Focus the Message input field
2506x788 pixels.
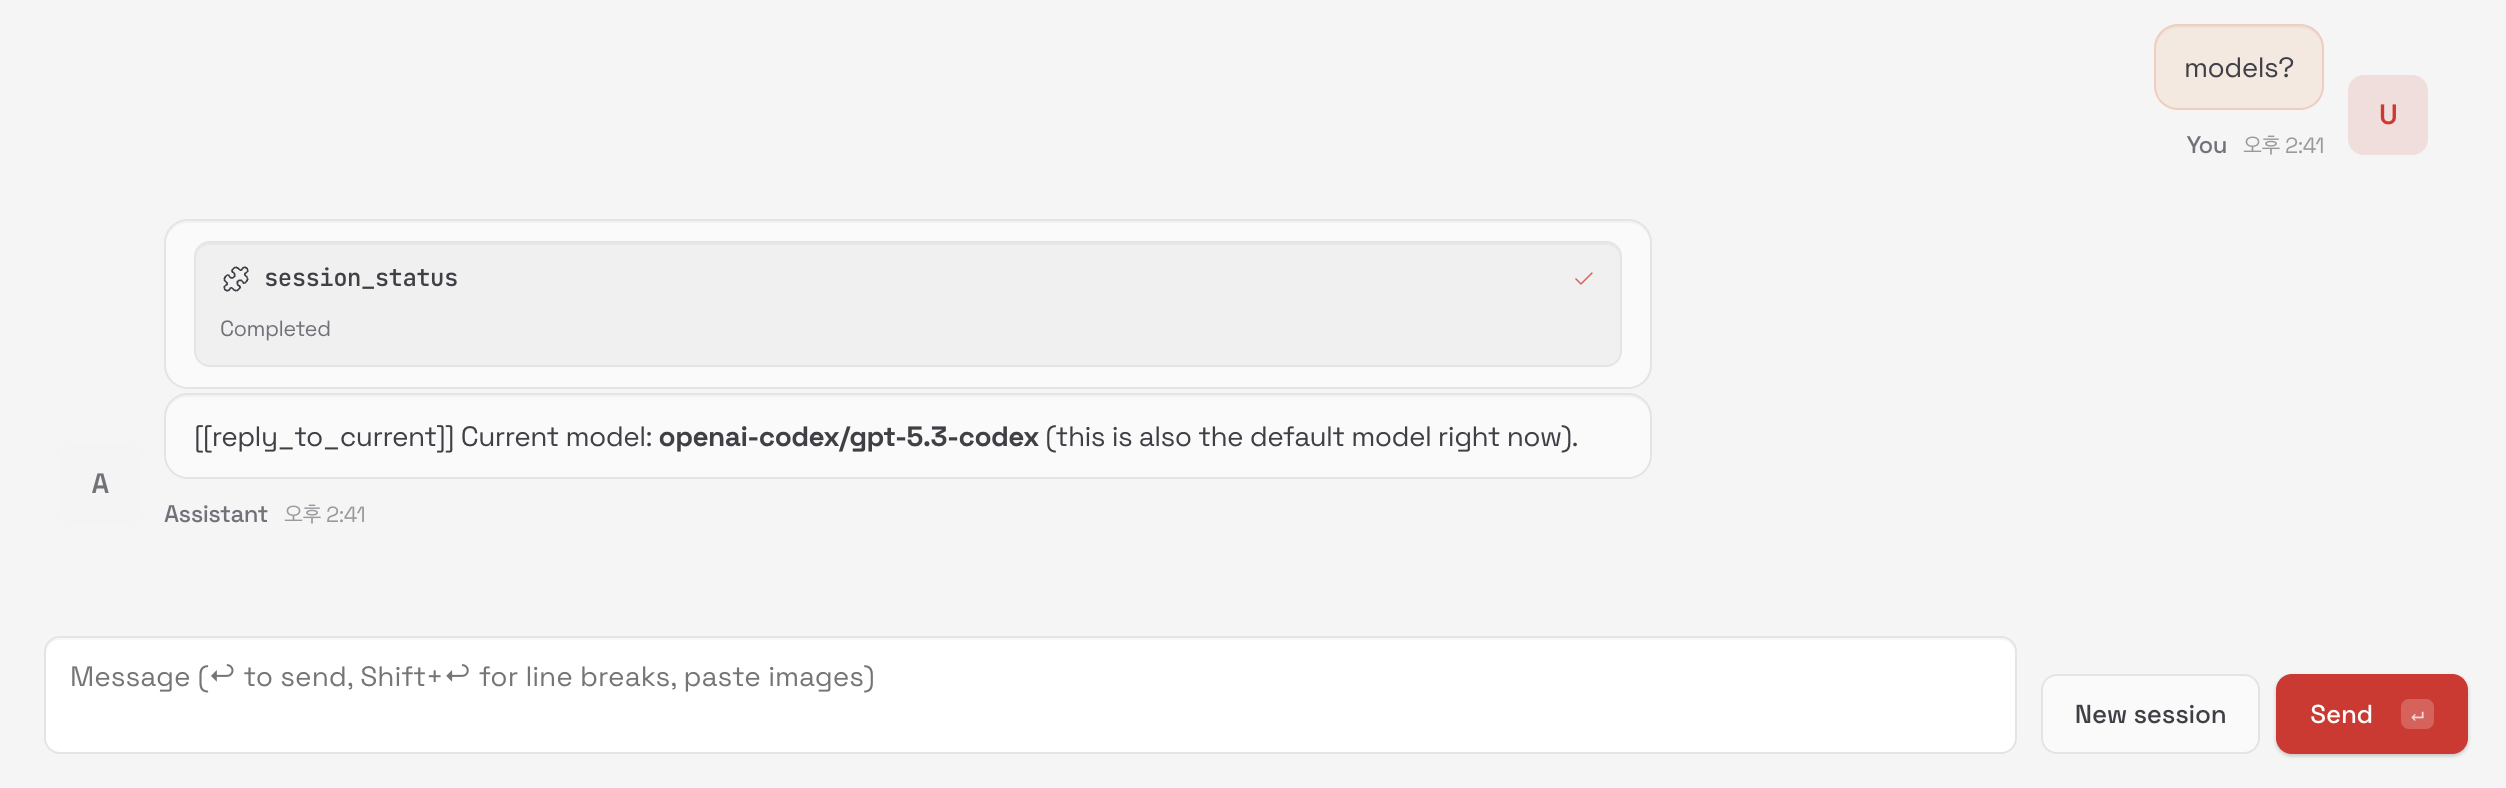[x=1030, y=695]
